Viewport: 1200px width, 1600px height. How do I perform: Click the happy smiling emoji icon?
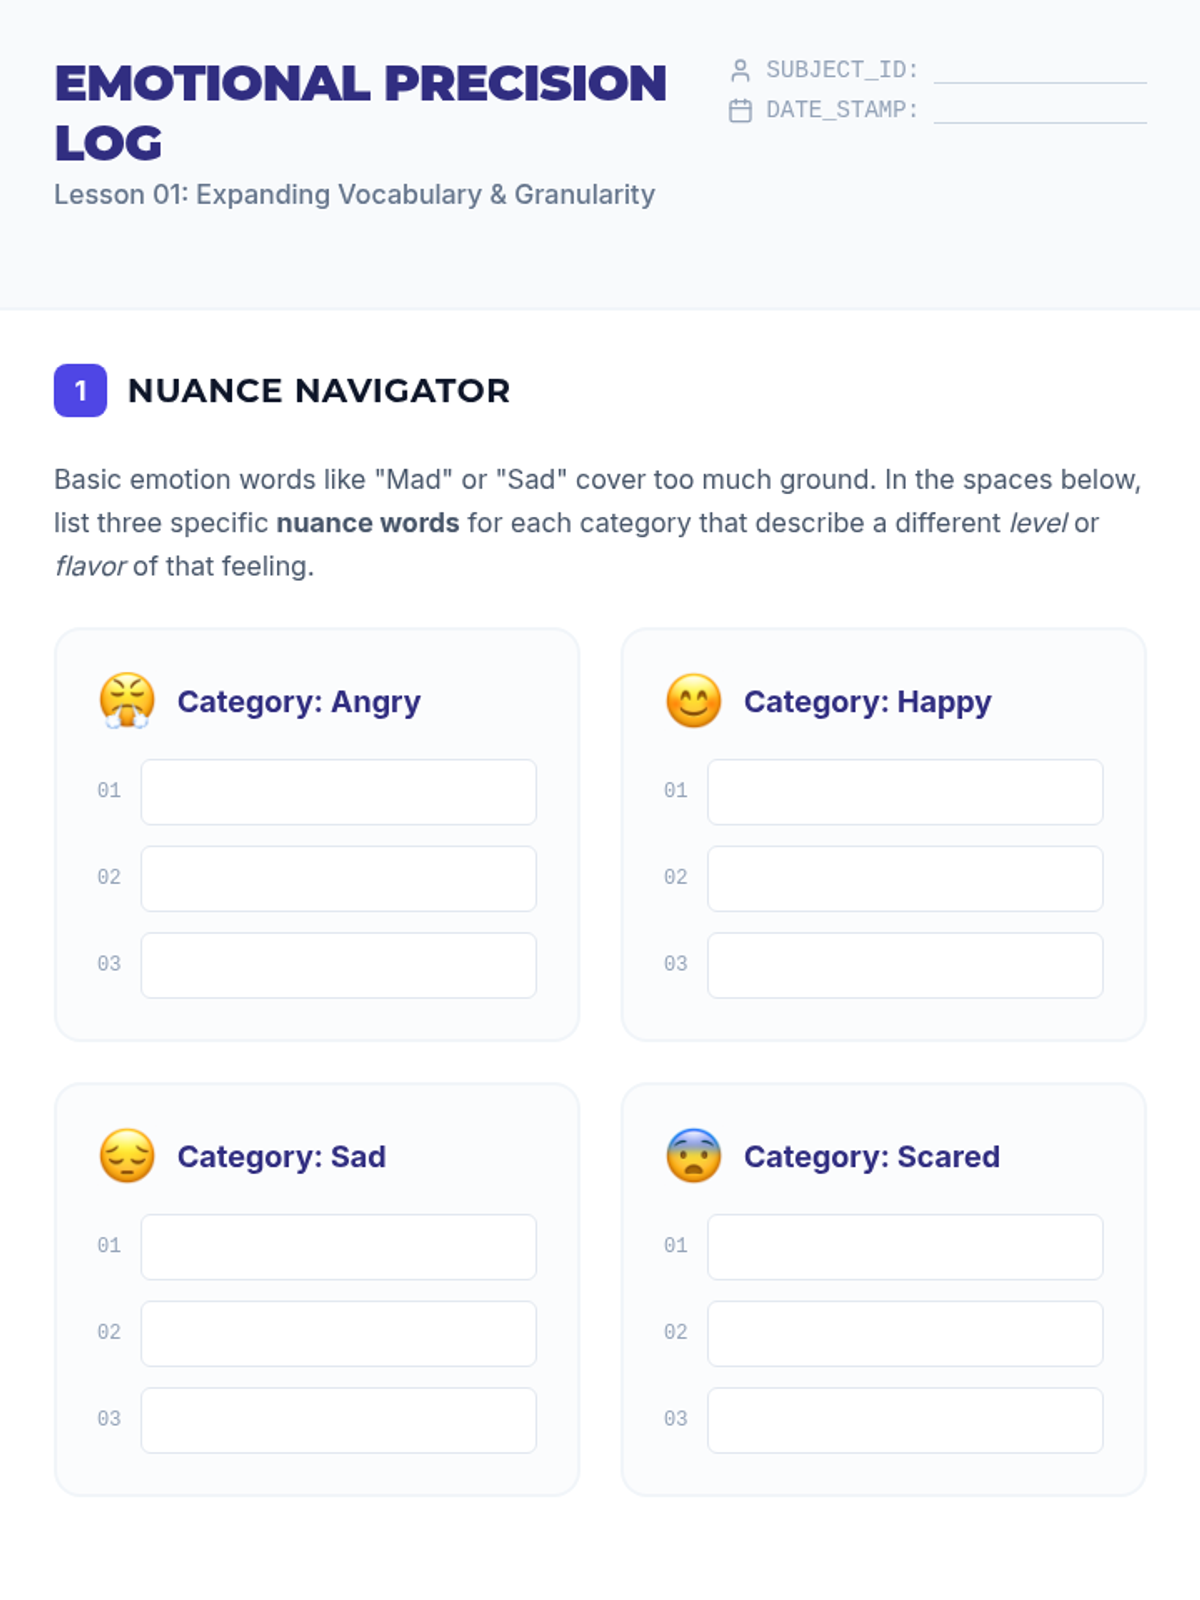[693, 701]
